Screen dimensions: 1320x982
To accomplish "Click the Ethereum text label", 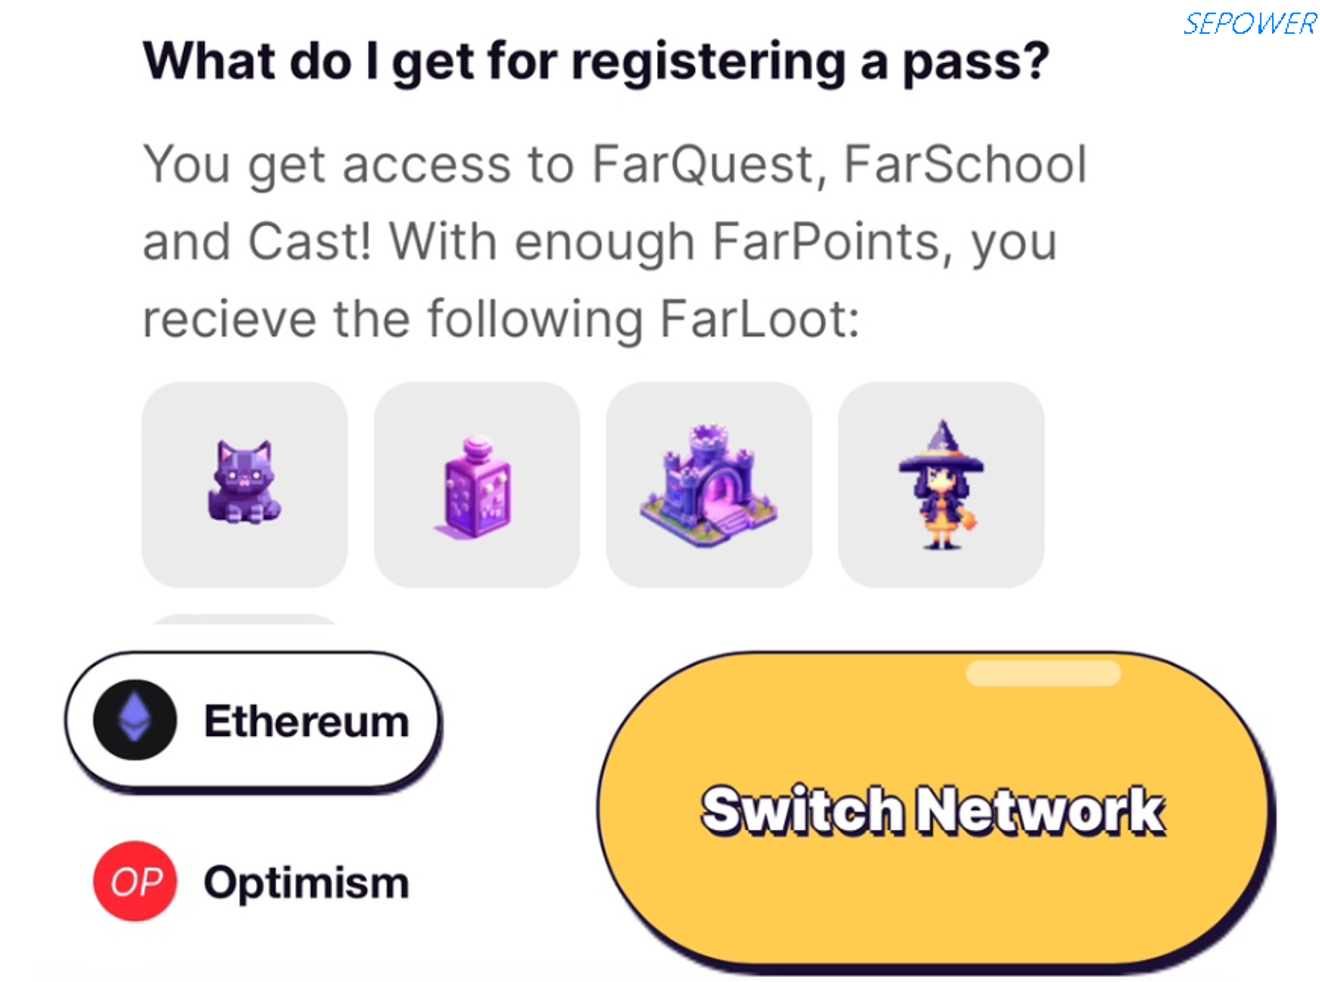I will coord(306,721).
